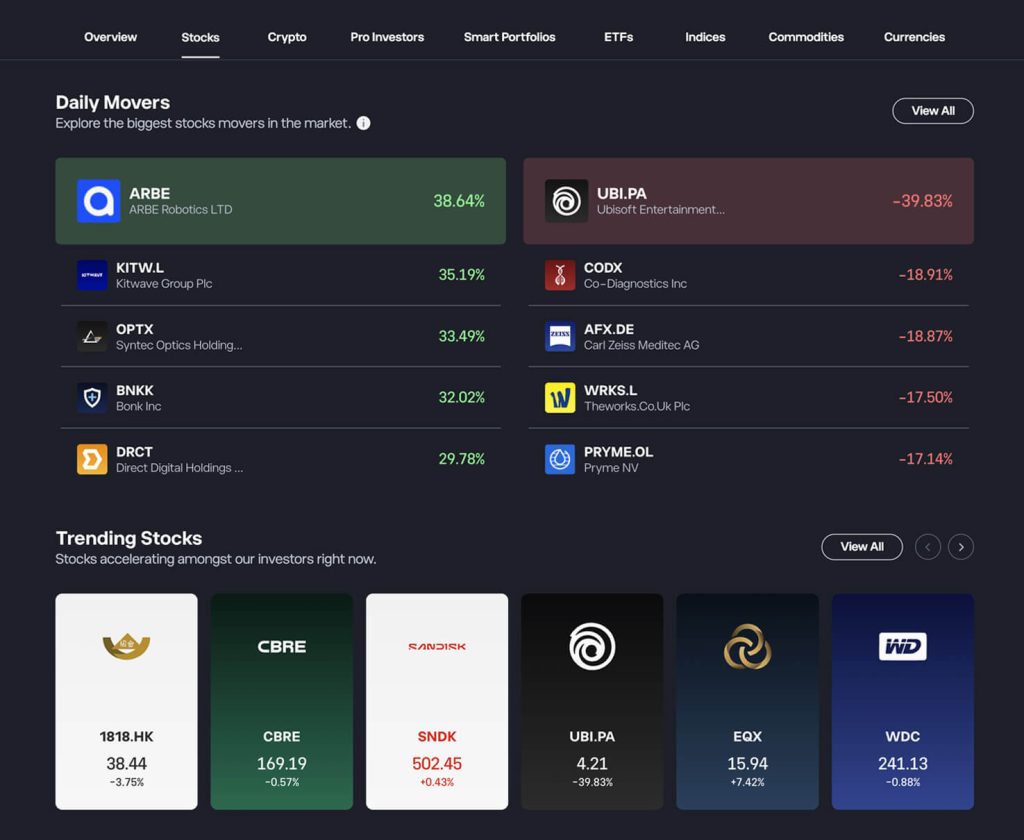Show previous trending stocks with left arrow
The width and height of the screenshot is (1024, 840).
pos(927,547)
